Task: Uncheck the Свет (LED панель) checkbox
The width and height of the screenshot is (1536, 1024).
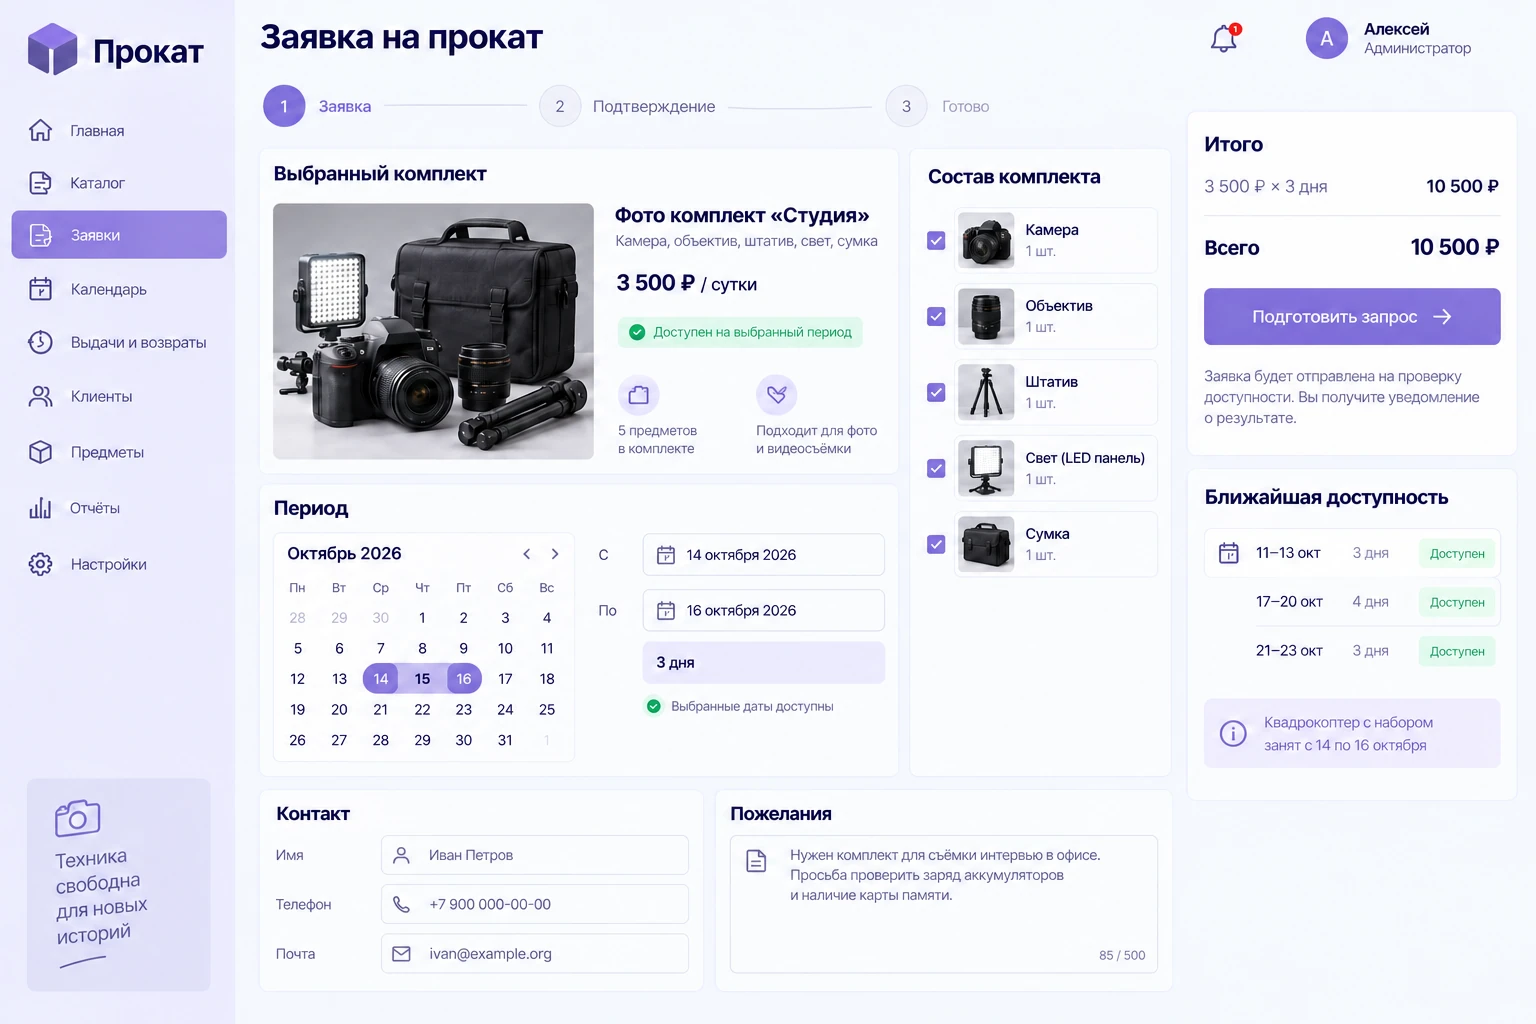Action: click(x=936, y=468)
